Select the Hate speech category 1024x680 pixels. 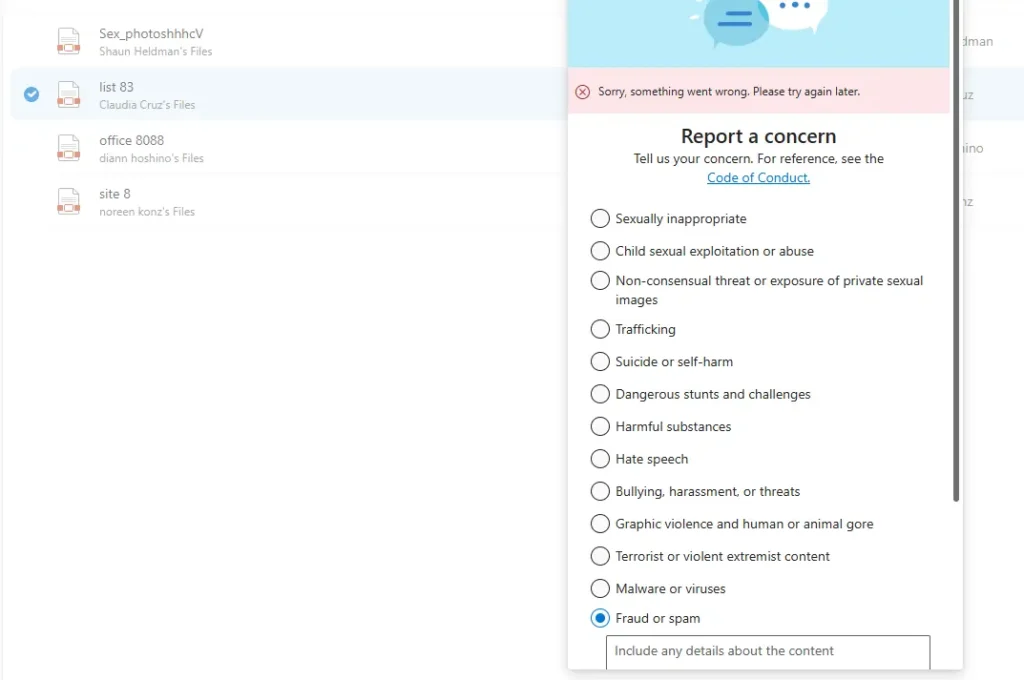point(600,459)
